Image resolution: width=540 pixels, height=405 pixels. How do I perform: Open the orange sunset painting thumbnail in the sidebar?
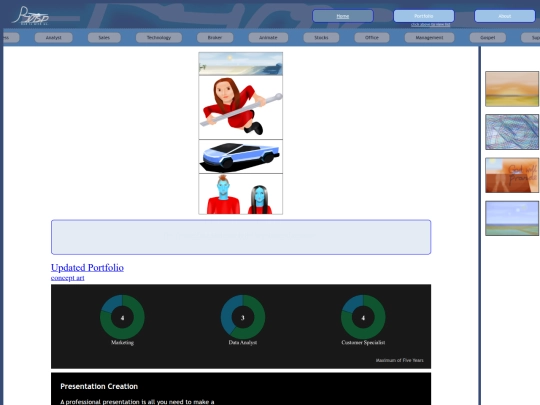pos(512,89)
